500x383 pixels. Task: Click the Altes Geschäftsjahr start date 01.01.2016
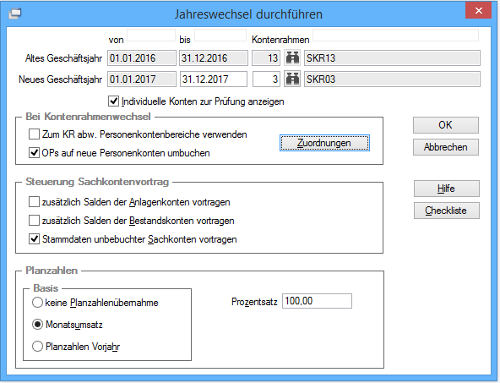pos(142,58)
